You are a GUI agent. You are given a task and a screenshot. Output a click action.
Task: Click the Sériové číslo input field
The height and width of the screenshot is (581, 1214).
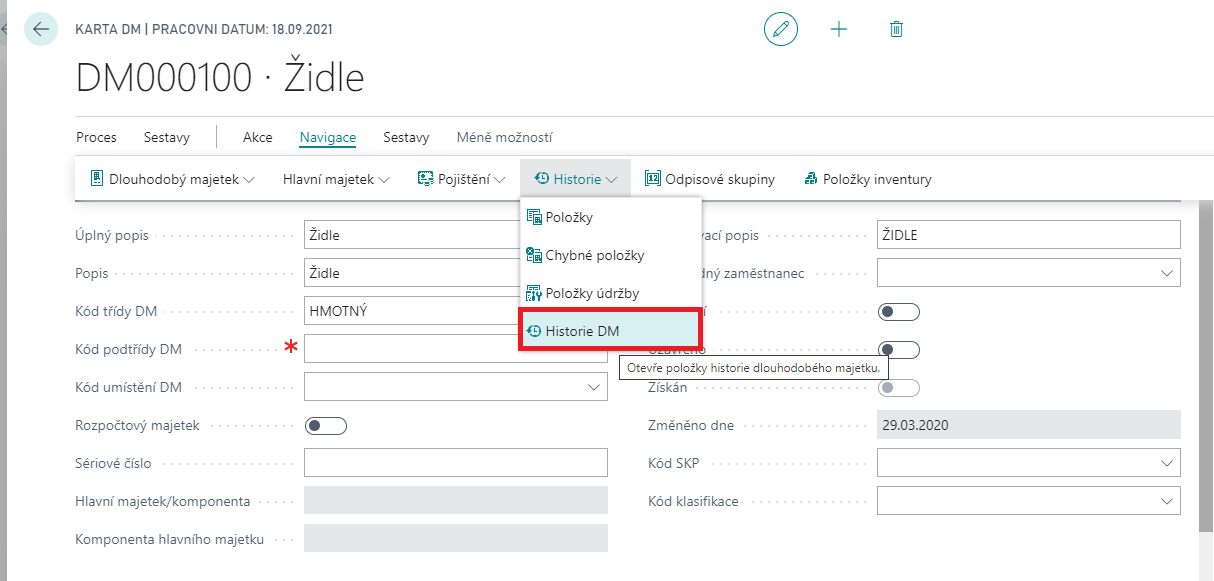pos(455,463)
